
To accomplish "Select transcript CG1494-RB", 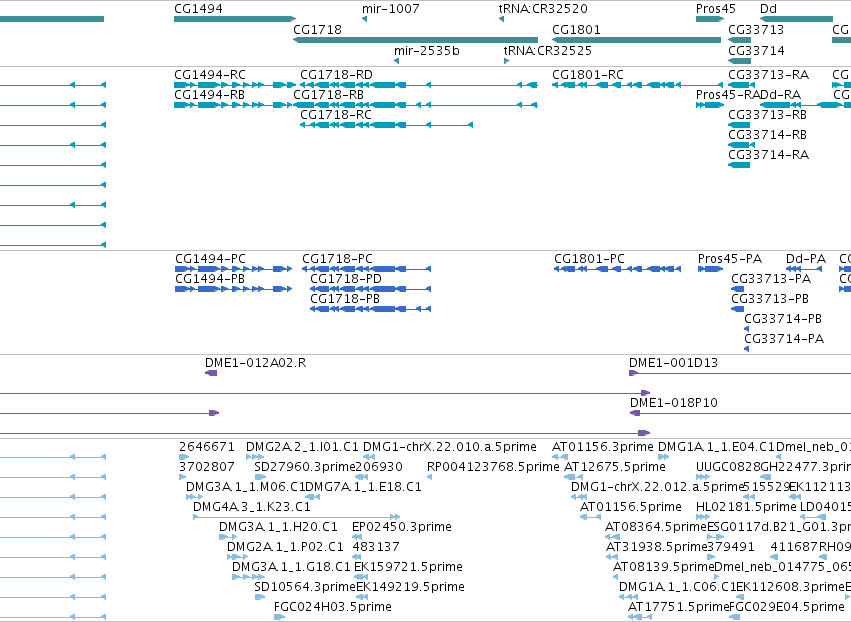I will pos(235,105).
